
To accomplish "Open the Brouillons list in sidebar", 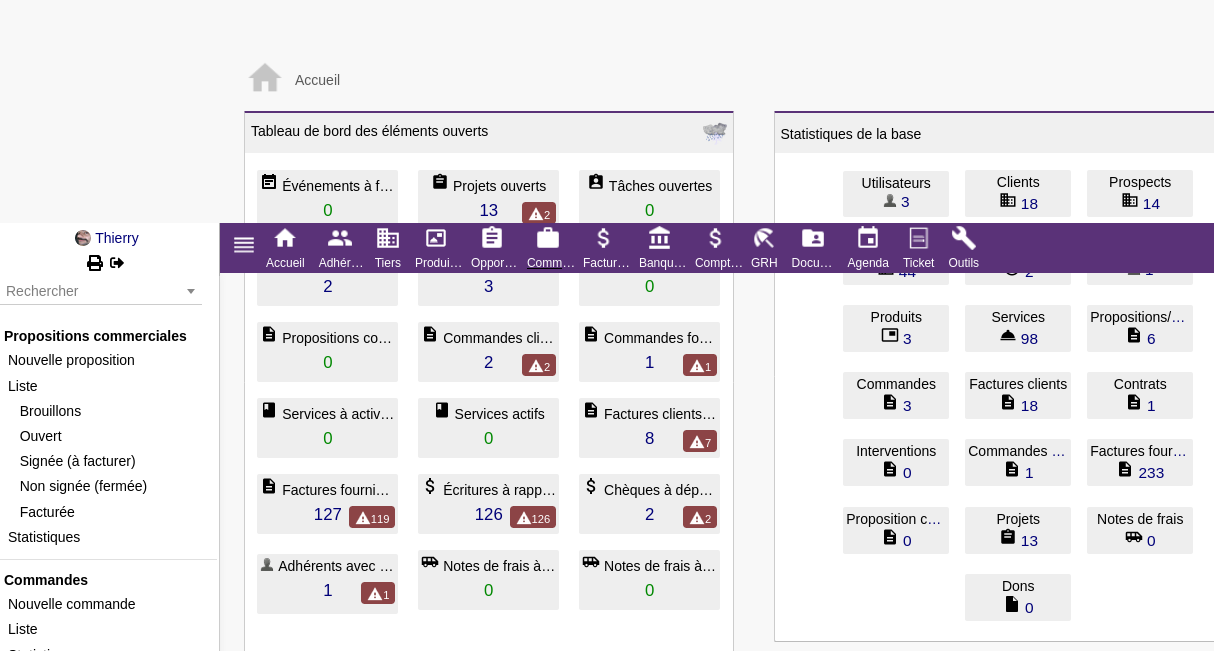I will point(50,411).
